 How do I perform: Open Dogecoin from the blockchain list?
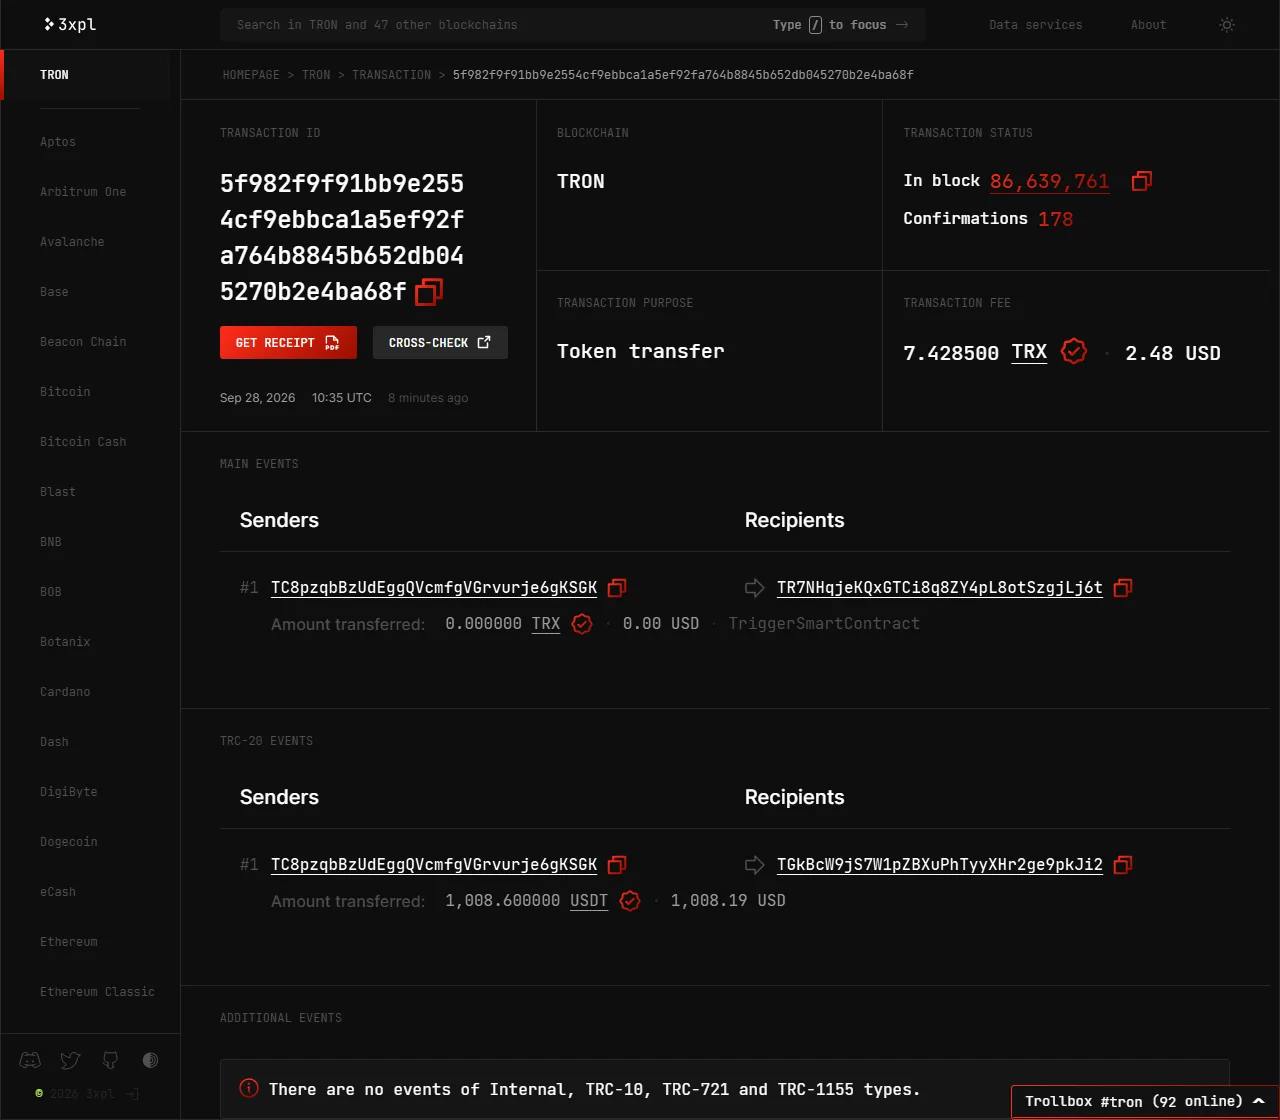[x=69, y=842]
